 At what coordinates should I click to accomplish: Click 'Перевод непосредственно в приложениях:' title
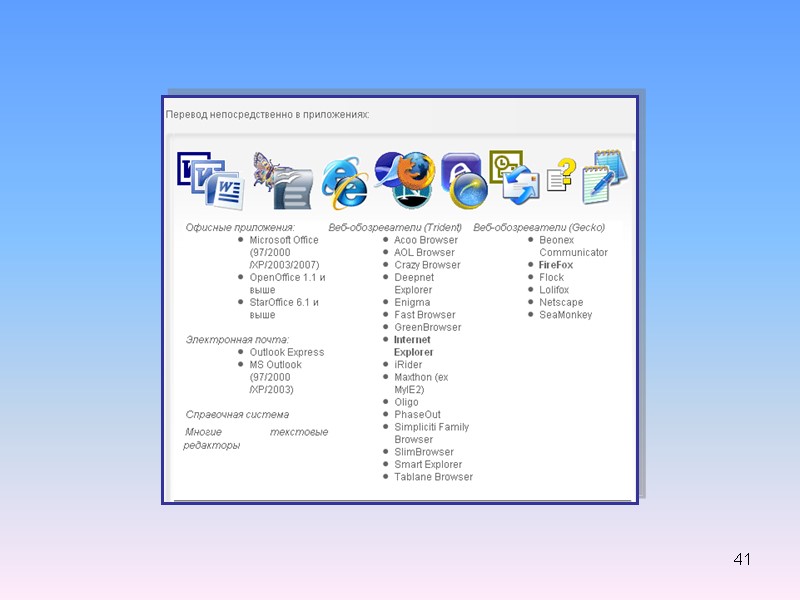(267, 114)
